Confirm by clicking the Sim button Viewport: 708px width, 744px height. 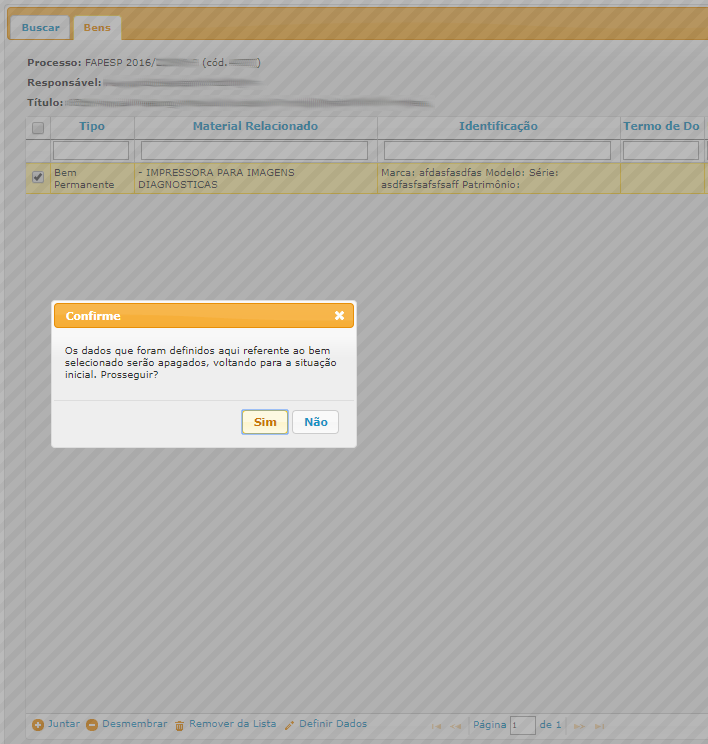point(265,422)
